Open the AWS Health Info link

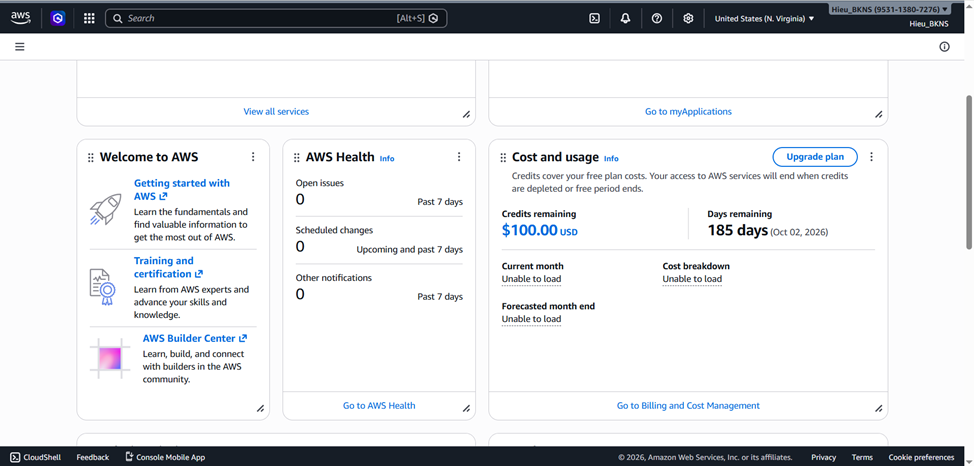coord(387,158)
